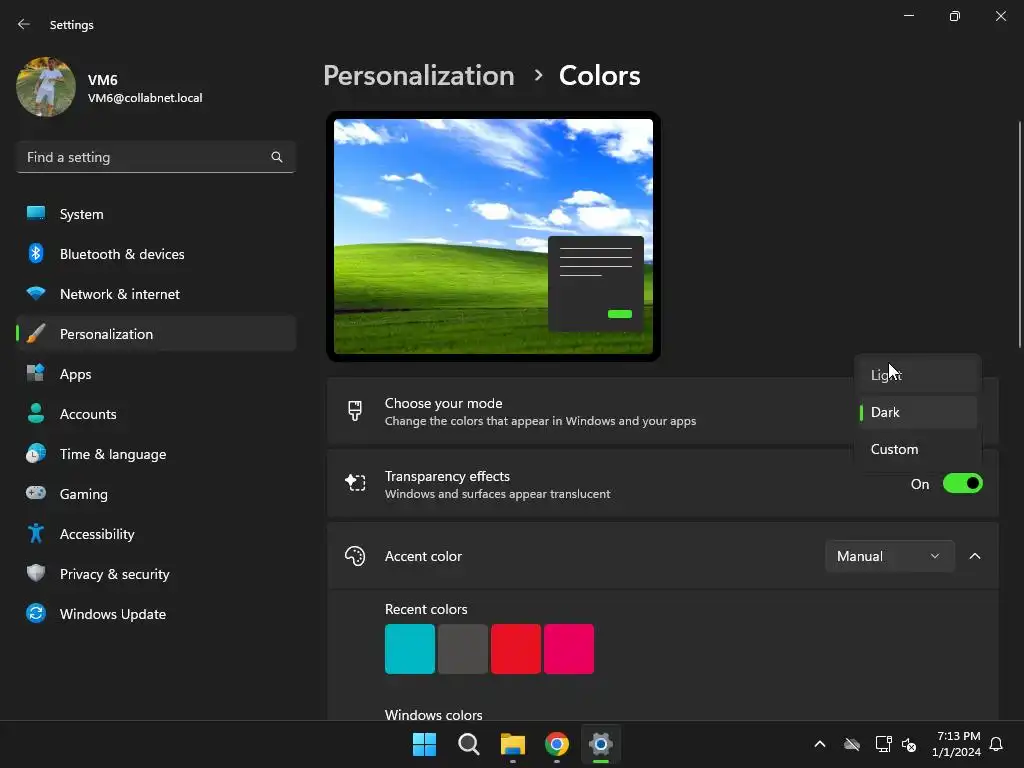Open File Explorer from taskbar
Screen dimensions: 1024x768
(x=513, y=744)
